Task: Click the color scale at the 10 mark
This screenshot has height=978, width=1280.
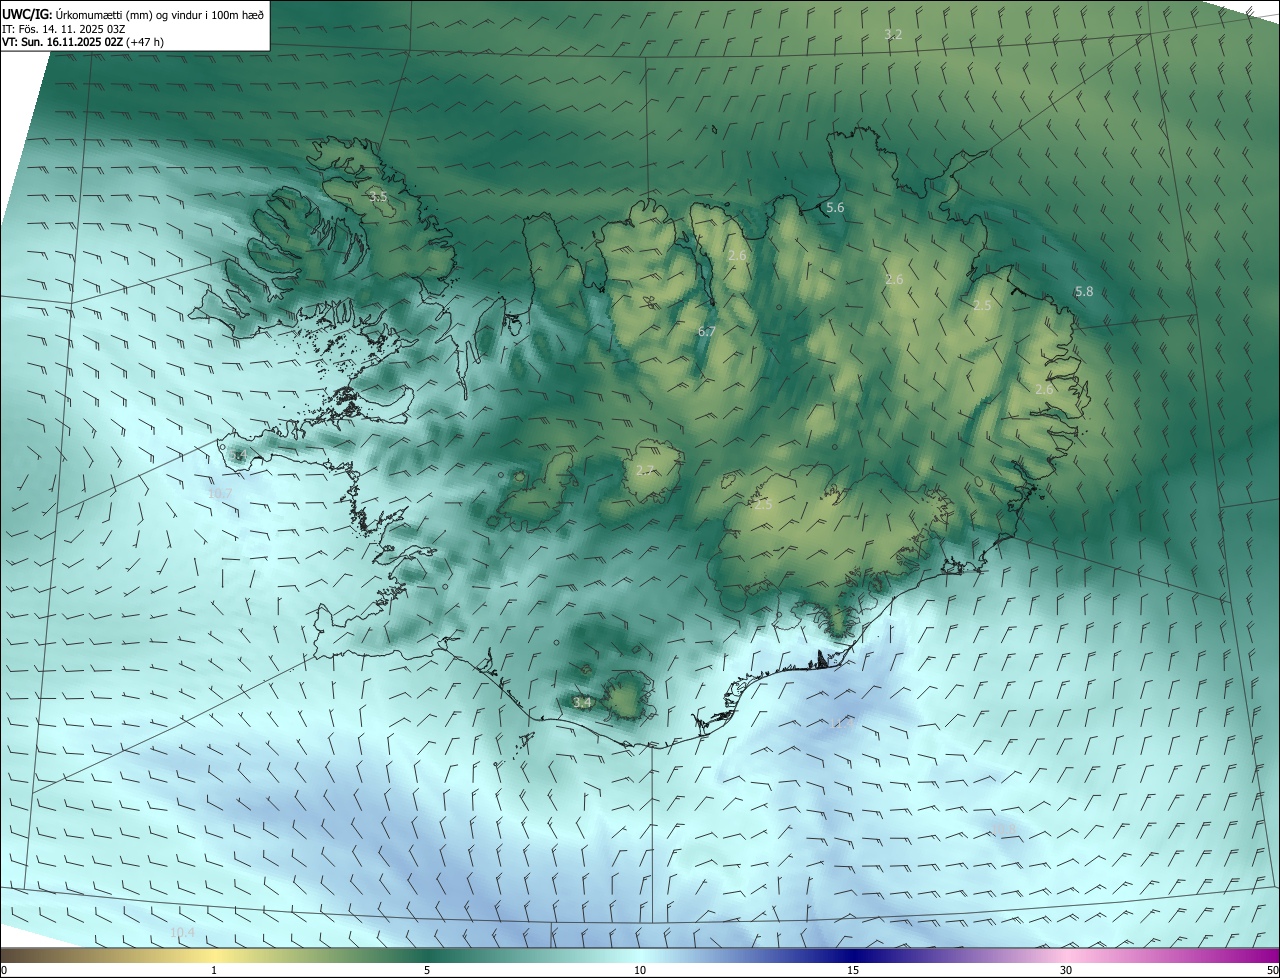Action: (640, 970)
